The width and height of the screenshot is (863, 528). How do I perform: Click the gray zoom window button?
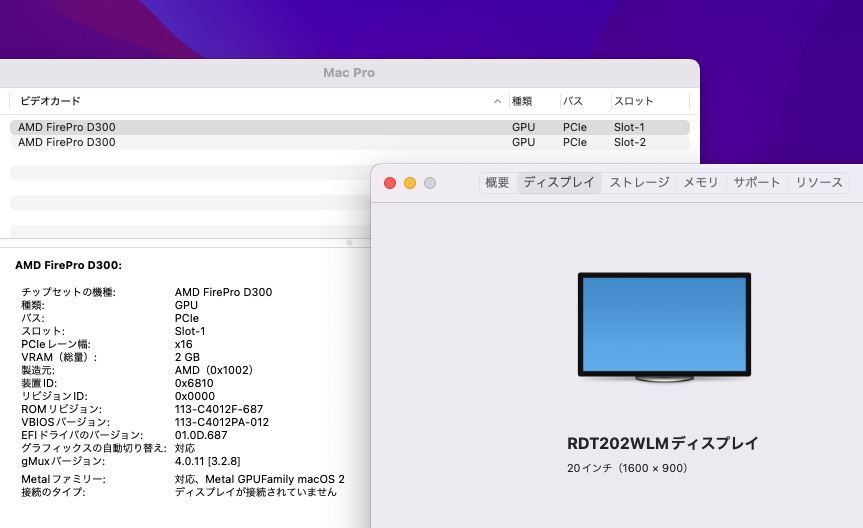coord(430,183)
